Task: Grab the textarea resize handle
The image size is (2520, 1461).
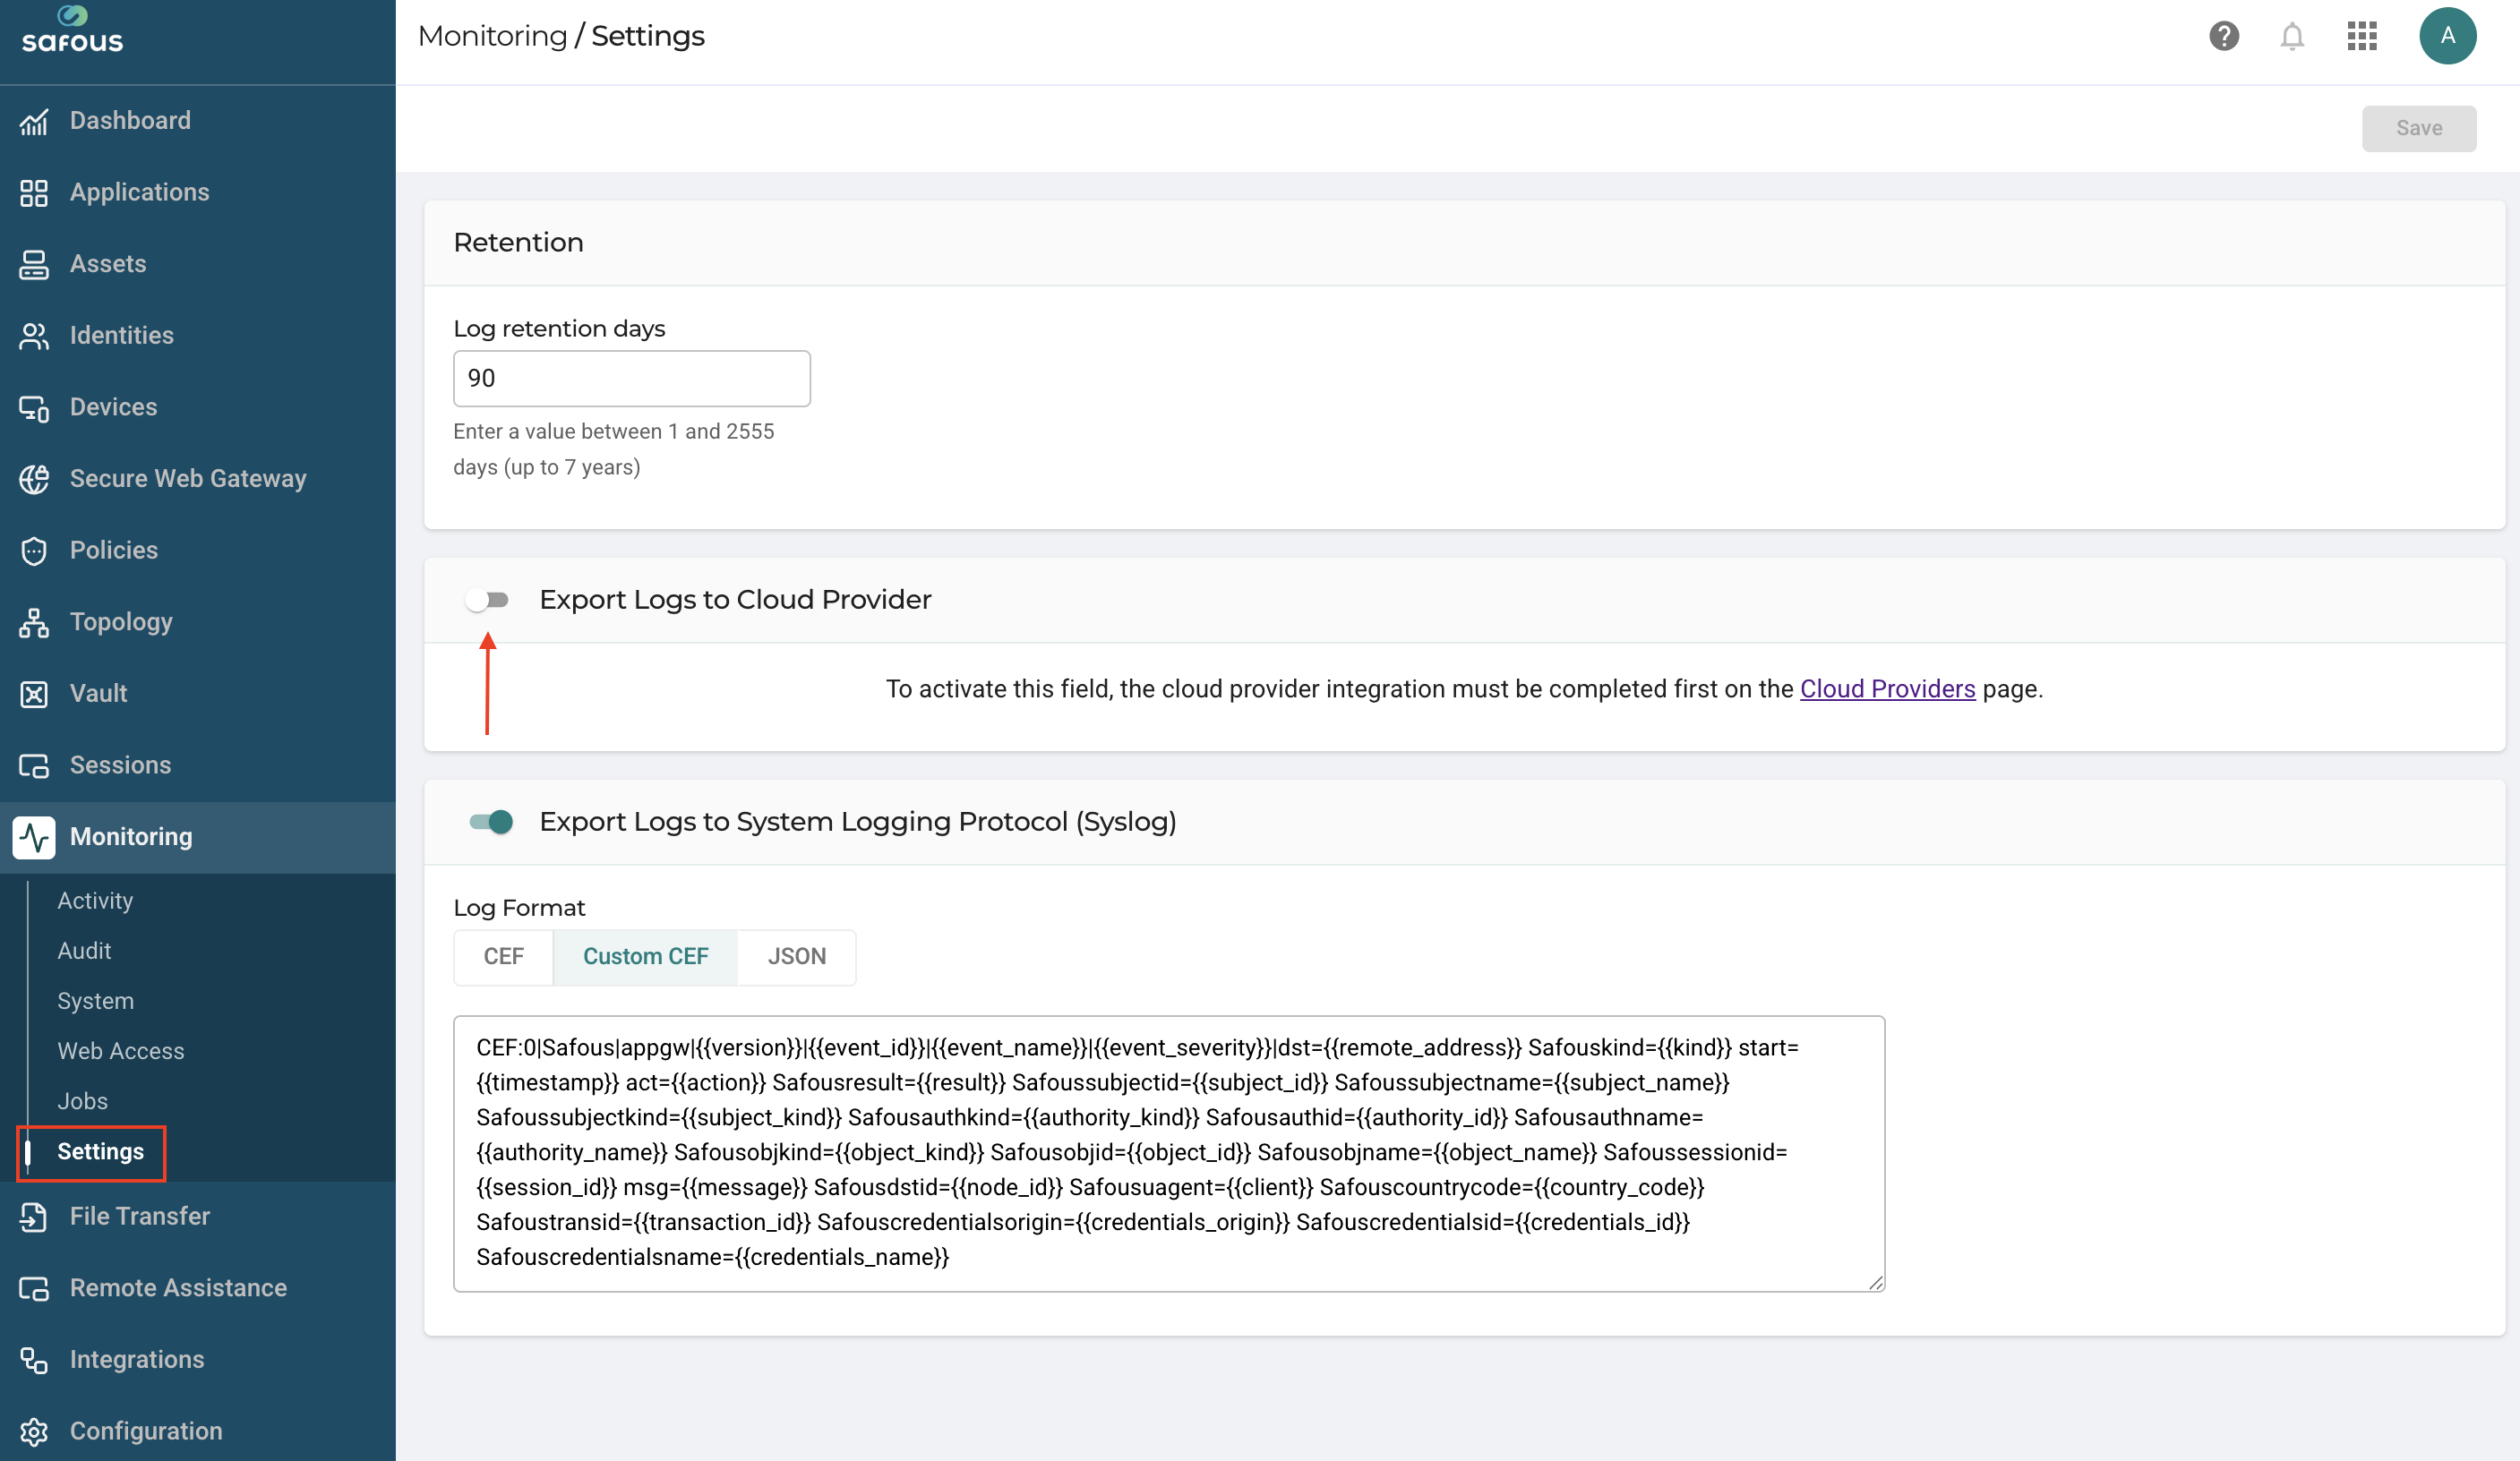Action: [x=1874, y=1282]
